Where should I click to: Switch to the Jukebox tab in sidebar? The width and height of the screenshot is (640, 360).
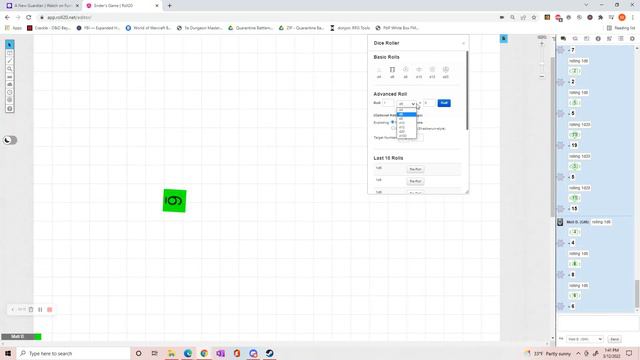click(x=609, y=38)
